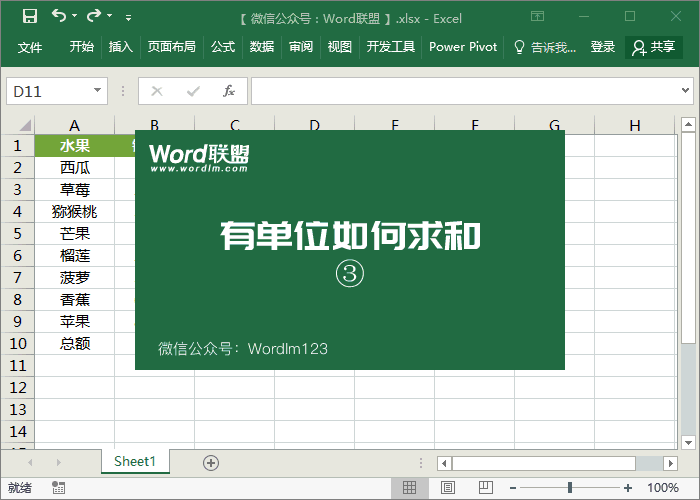This screenshot has width=700, height=500.
Task: Select the column H header
Action: coord(634,125)
